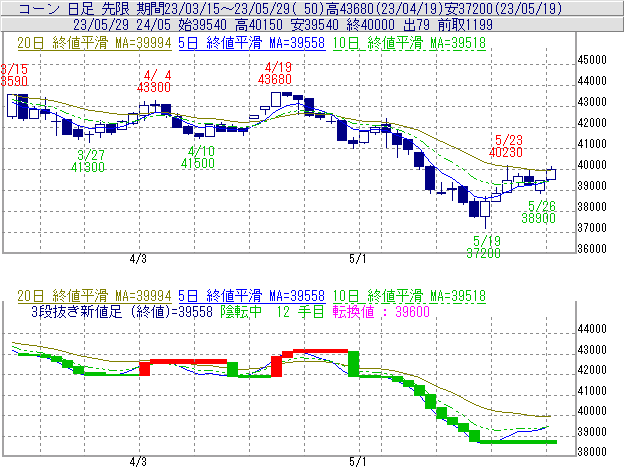The width and height of the screenshot is (624, 475).
Task: Click the 4/3 date marker on upper chart
Action: pos(139,258)
